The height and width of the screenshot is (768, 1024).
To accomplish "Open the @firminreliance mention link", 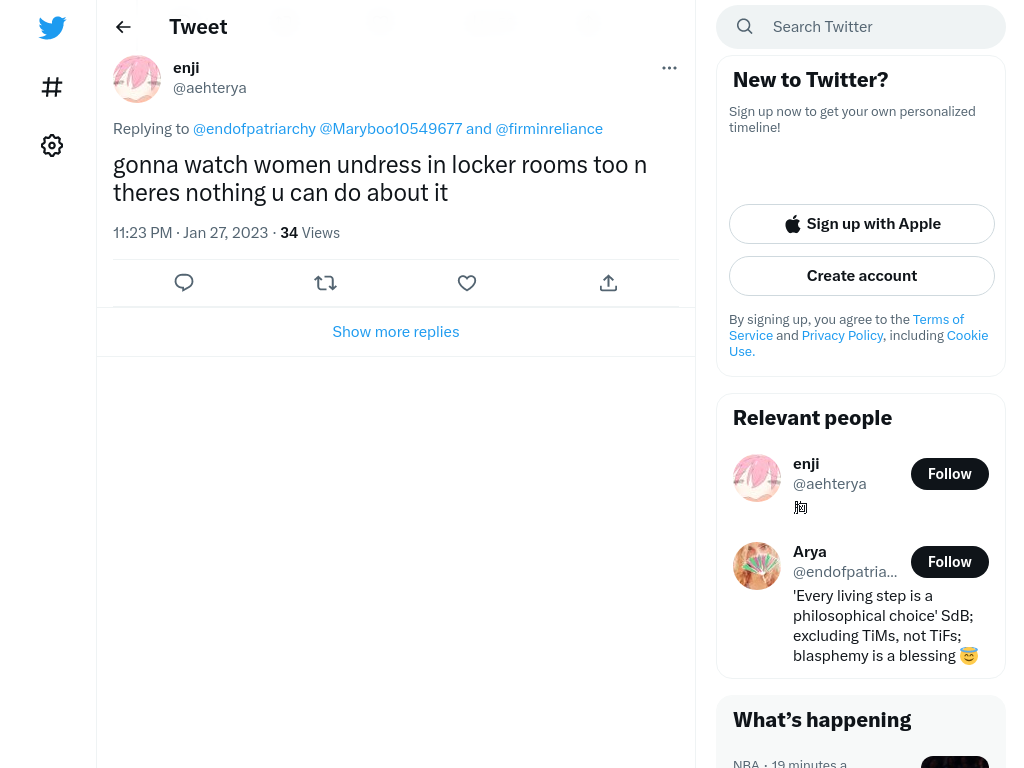I will (549, 129).
